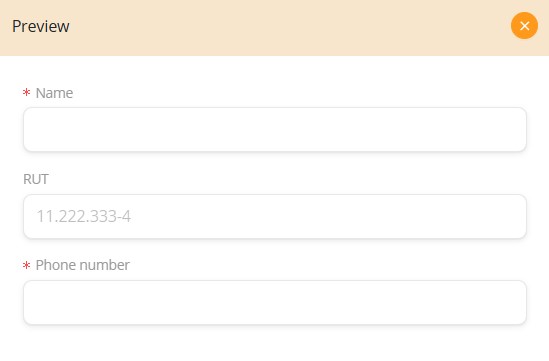Close the Preview panel with the orange X
Screen dimensions: 549x361
point(524,26)
